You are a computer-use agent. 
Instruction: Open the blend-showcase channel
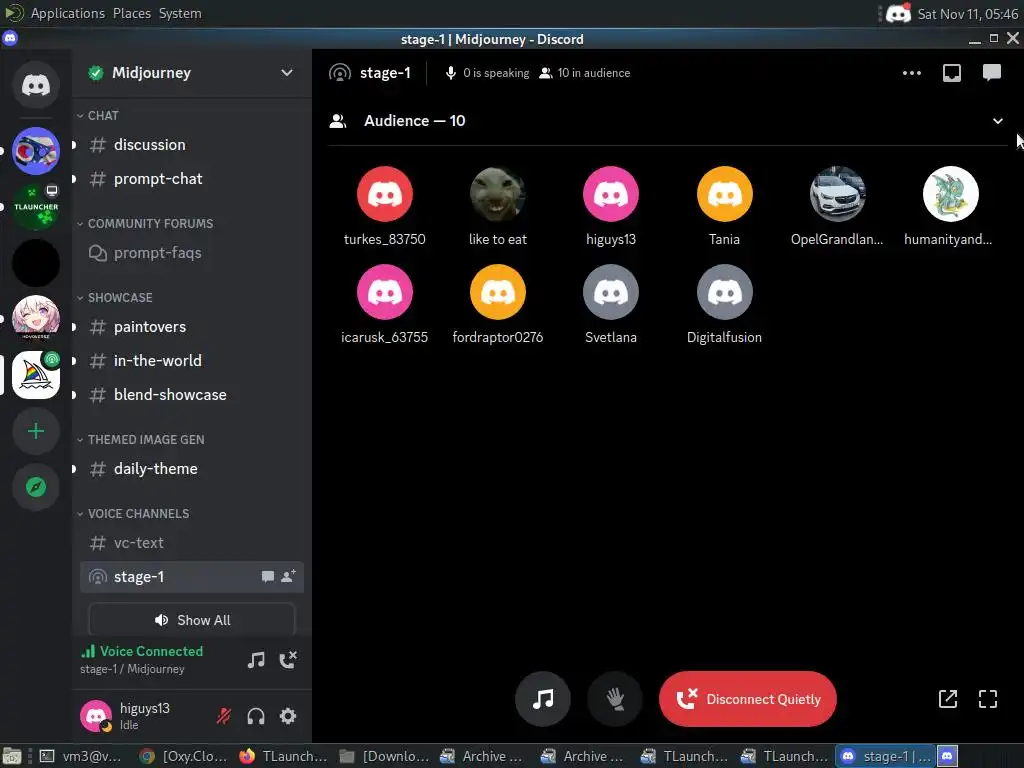pos(192,394)
